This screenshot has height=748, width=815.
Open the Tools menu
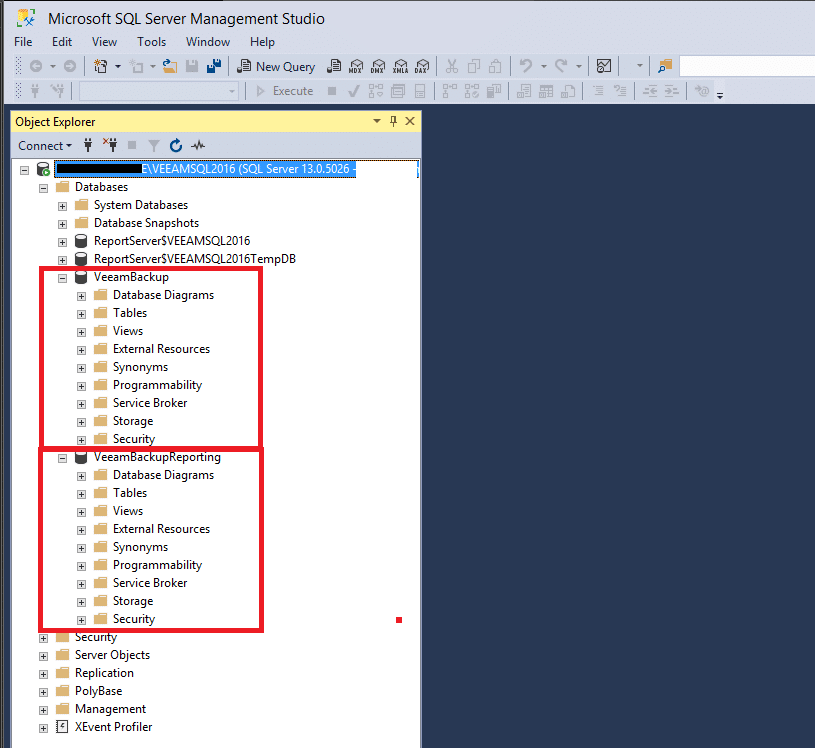pyautogui.click(x=151, y=42)
